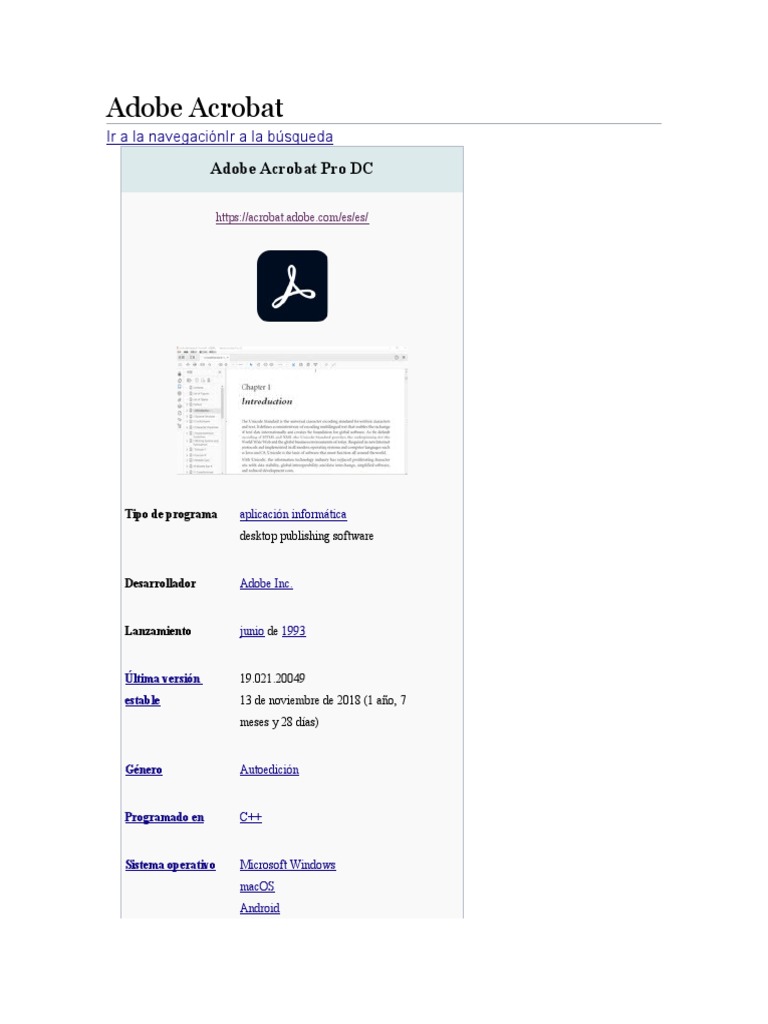
Task: Click the 'junio' month link
Action: 251,631
